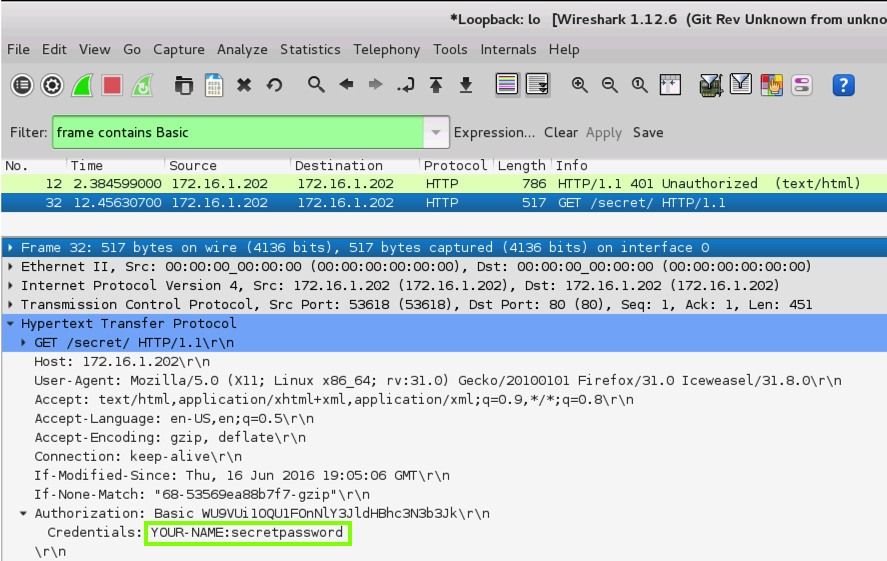Open the View menu

point(94,50)
